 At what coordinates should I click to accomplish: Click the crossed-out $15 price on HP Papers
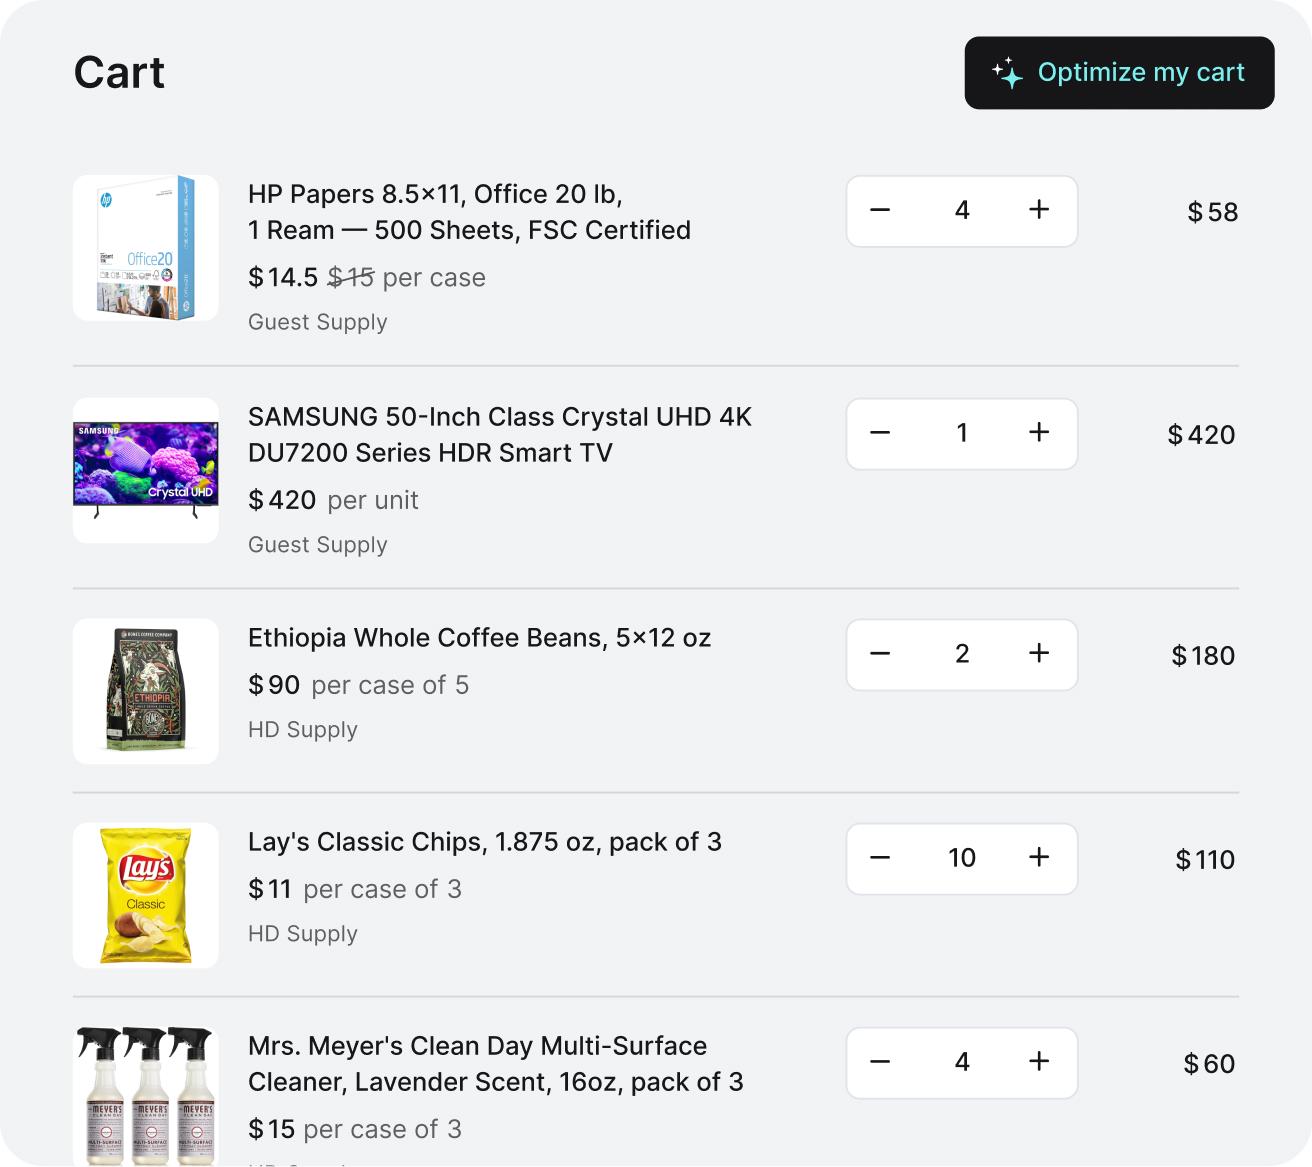351,277
